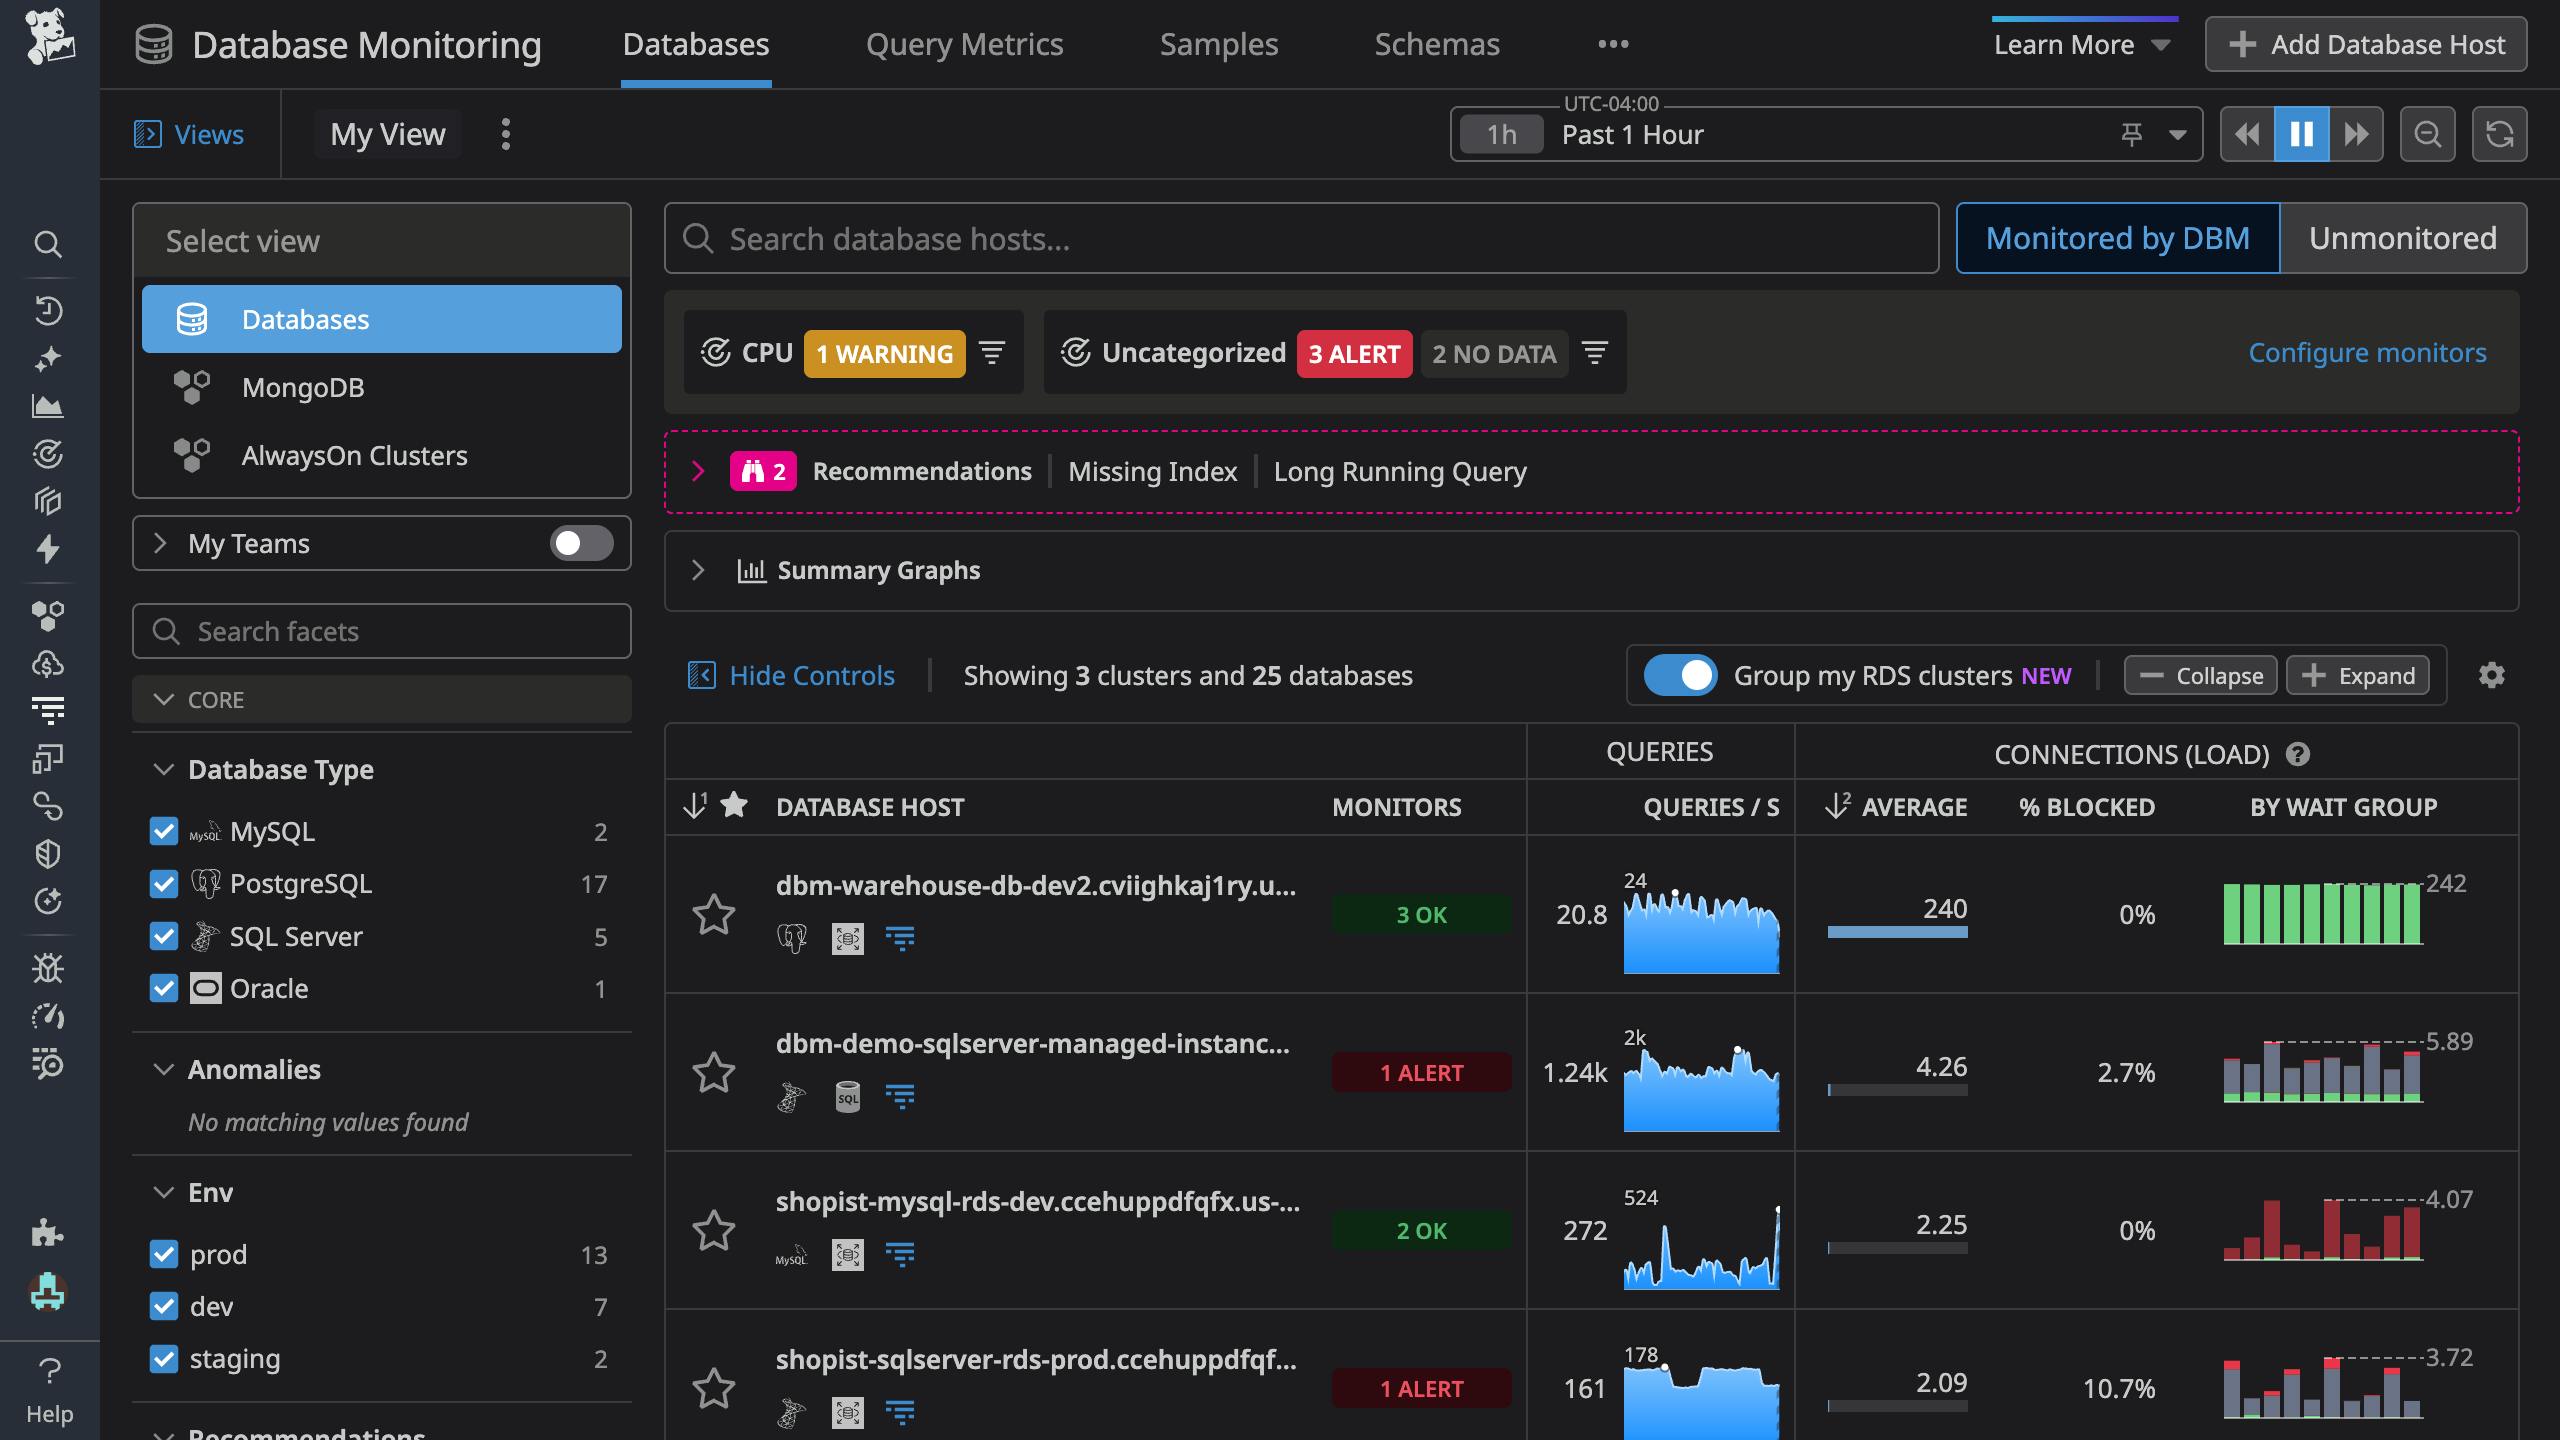
Task: Click Add Database Host button
Action: coord(2364,44)
